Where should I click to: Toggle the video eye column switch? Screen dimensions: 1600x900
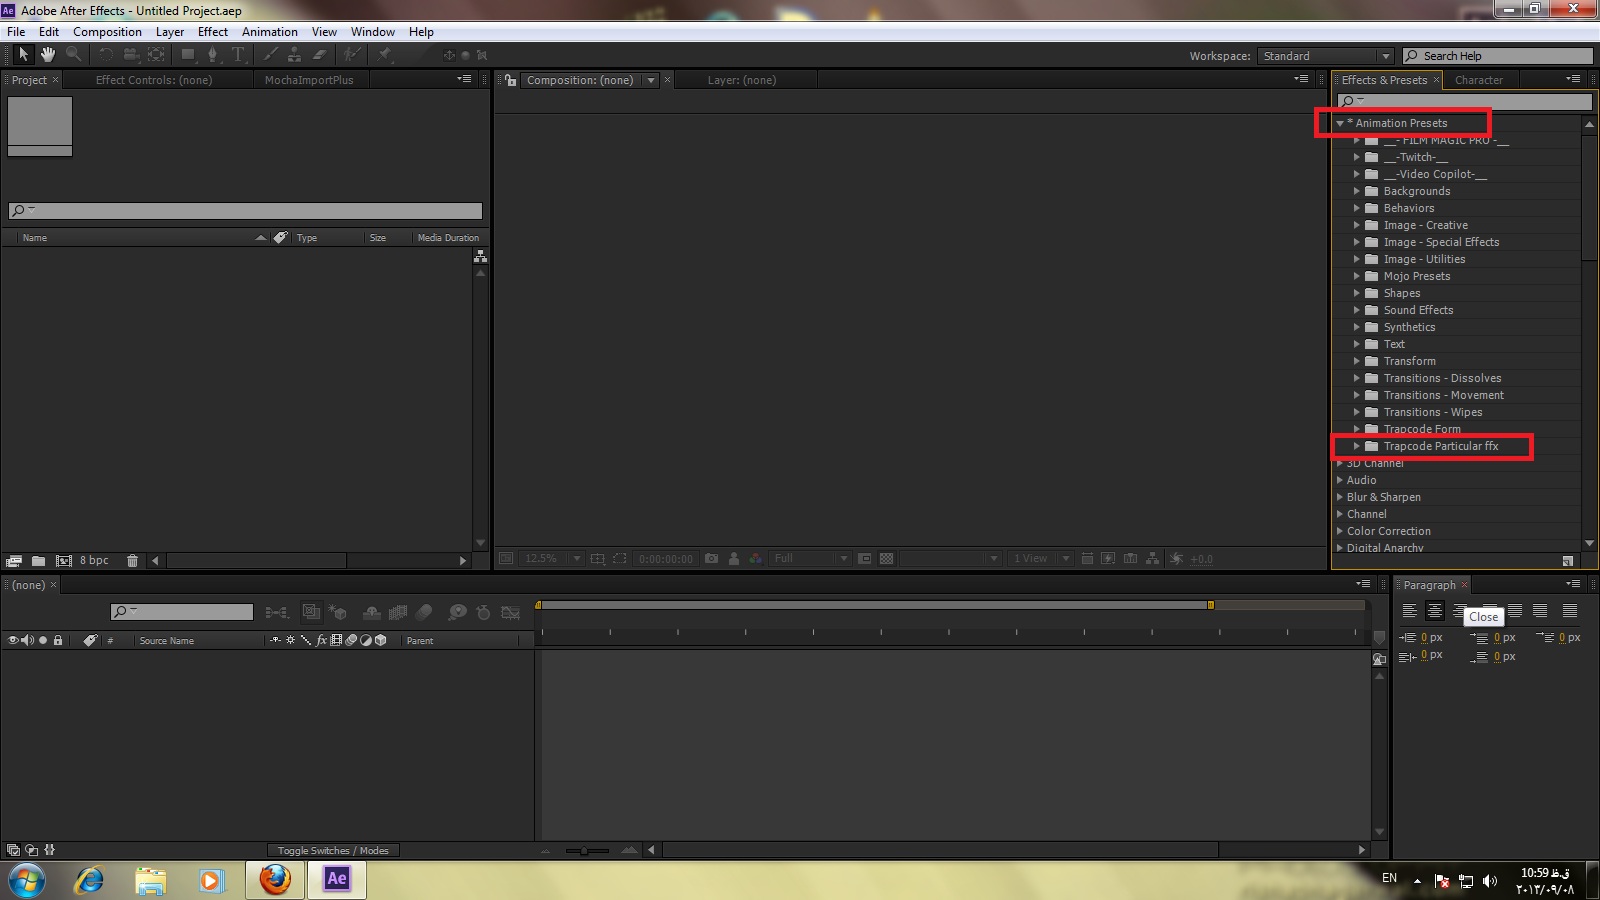[13, 640]
